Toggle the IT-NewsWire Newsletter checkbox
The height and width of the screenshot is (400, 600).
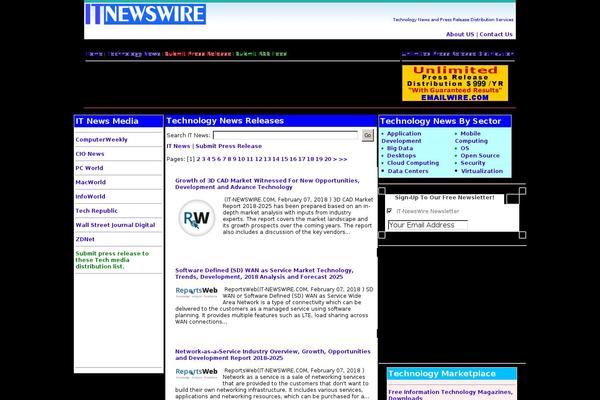[x=390, y=211]
